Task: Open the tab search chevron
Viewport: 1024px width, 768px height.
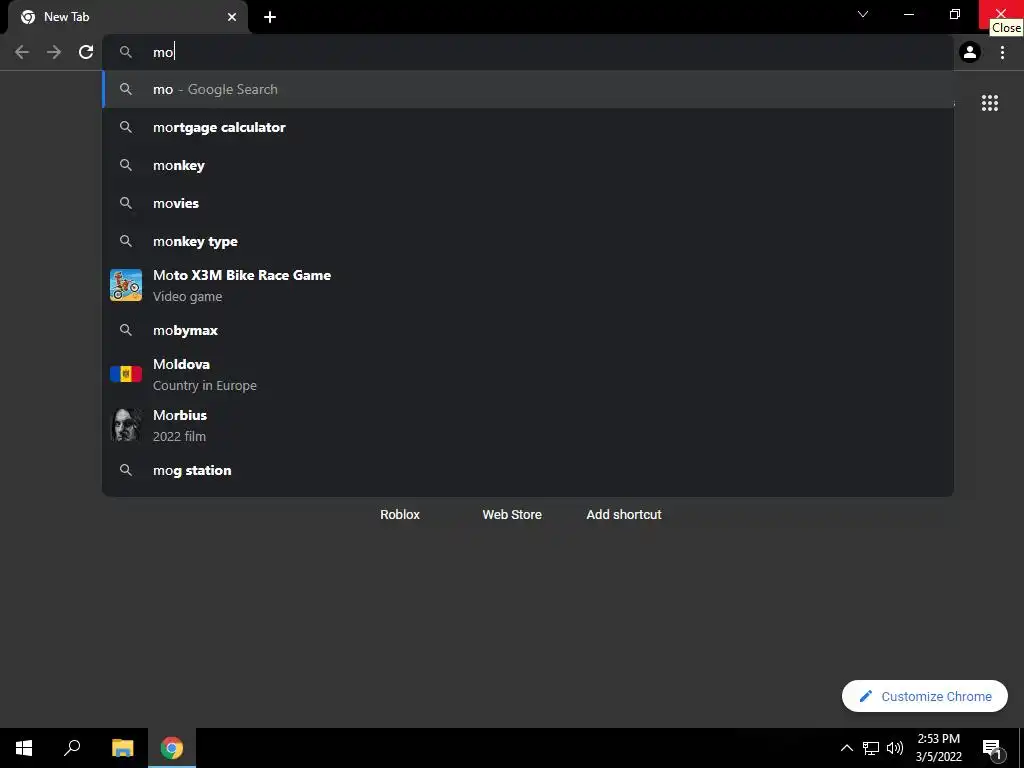Action: 863,14
